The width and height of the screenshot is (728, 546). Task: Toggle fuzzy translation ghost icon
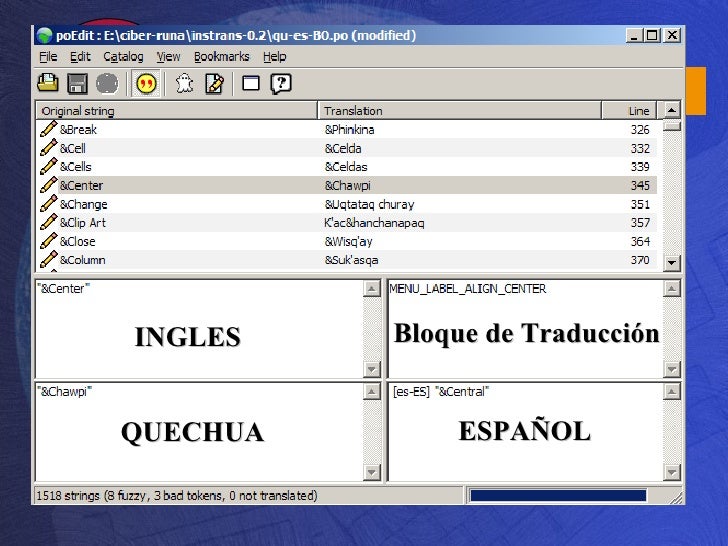[x=185, y=84]
